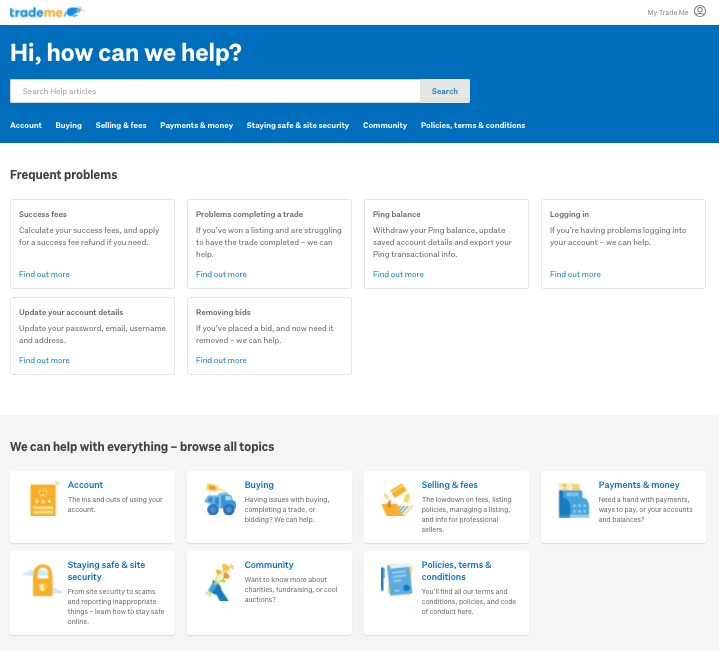The width and height of the screenshot is (719, 651).
Task: Open the Community topic heading link
Action: 269,565
